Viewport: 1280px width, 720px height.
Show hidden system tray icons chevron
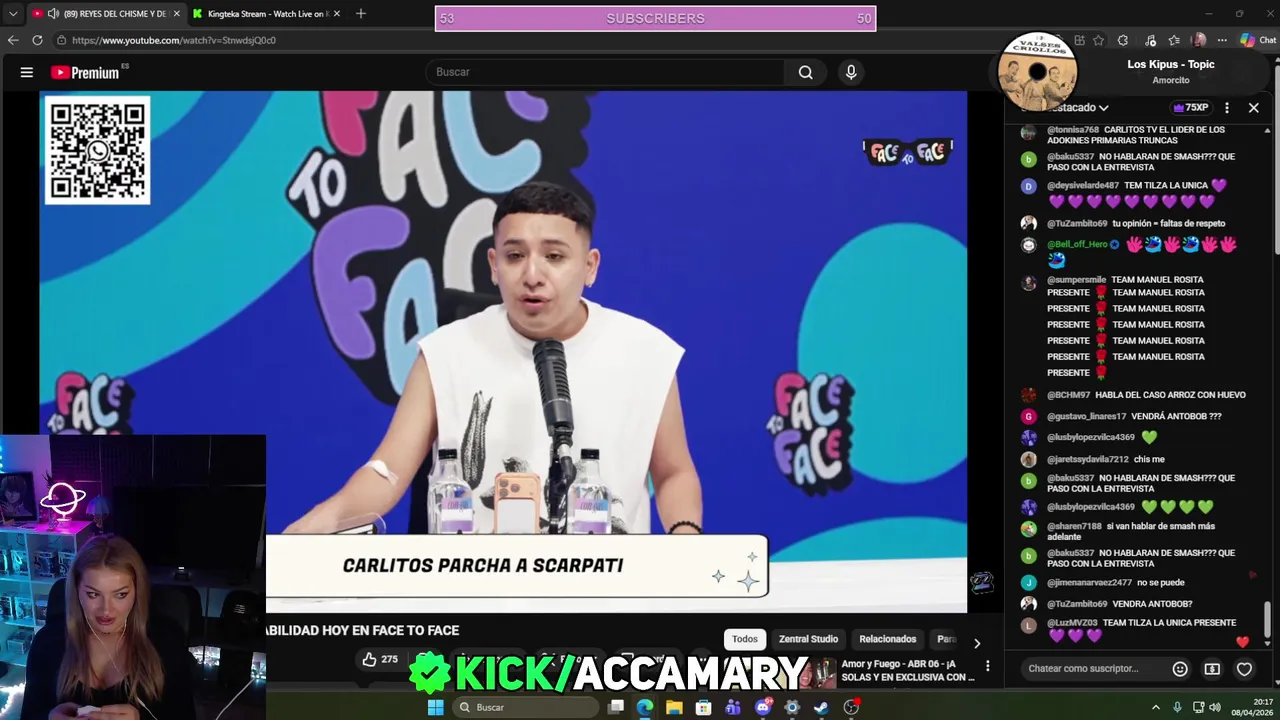pyautogui.click(x=1156, y=707)
